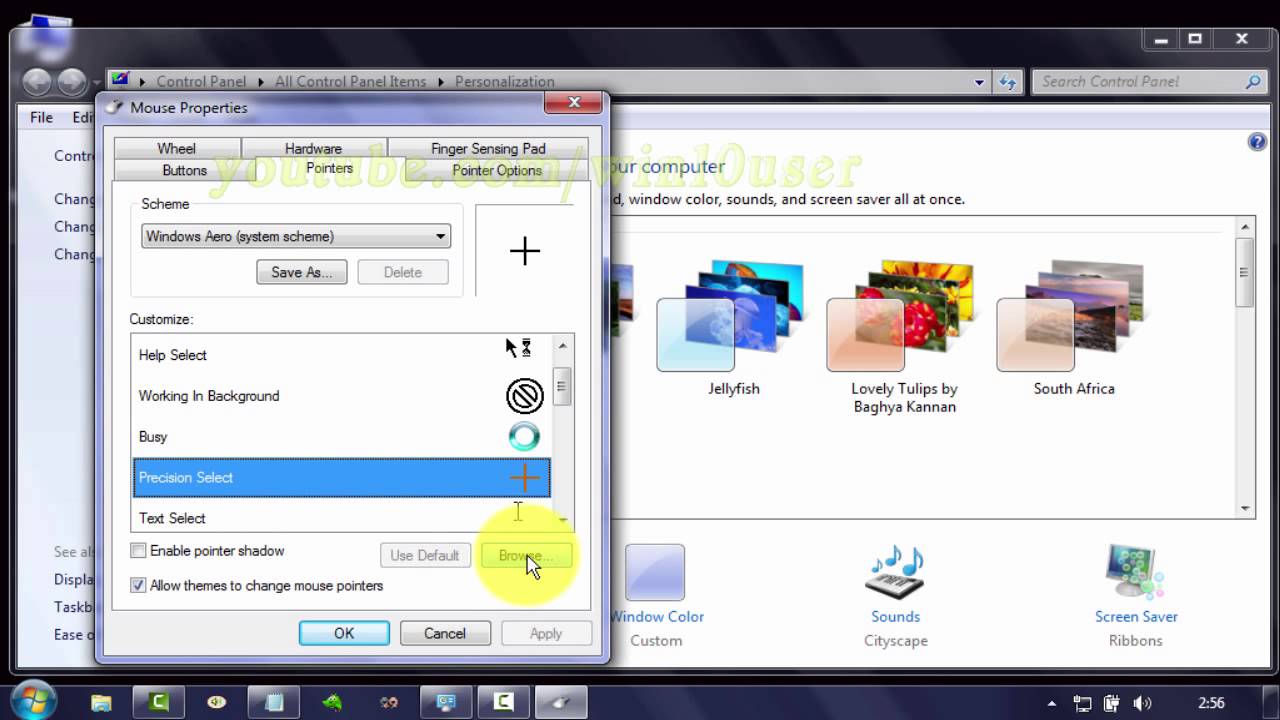This screenshot has height=720, width=1280.
Task: Click the Save As... button
Action: coord(301,272)
